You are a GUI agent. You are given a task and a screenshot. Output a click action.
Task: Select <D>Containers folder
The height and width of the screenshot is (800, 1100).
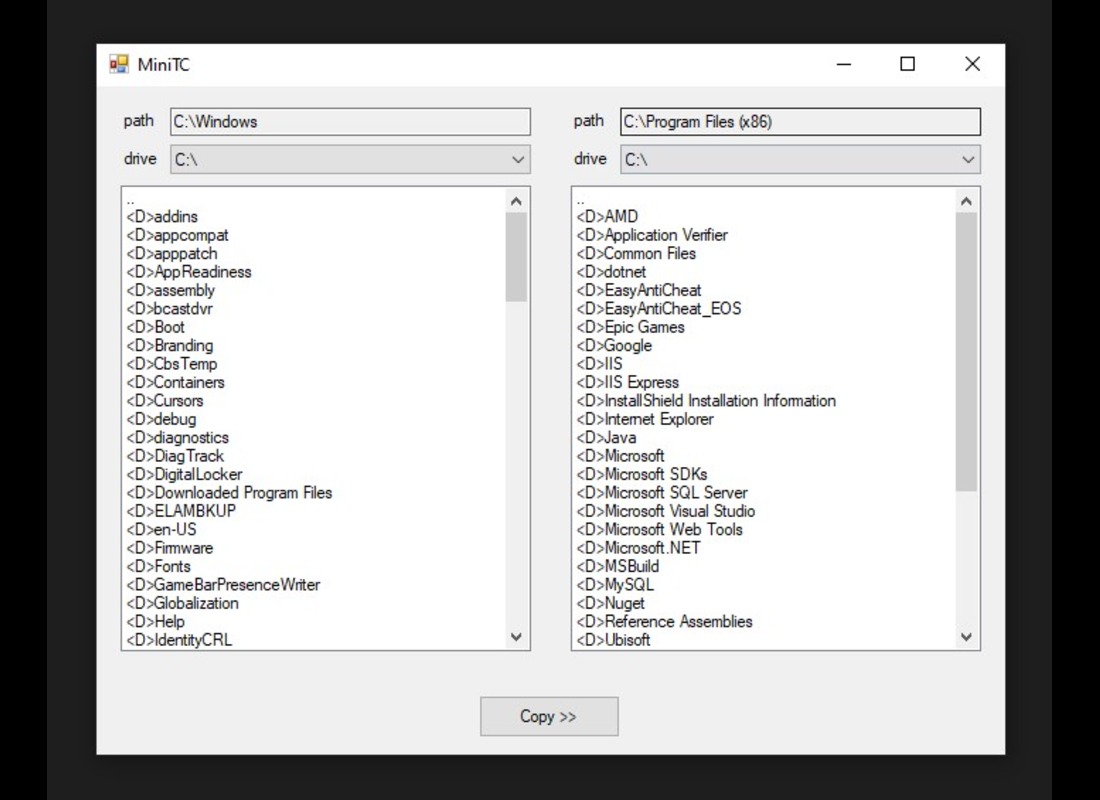point(175,382)
